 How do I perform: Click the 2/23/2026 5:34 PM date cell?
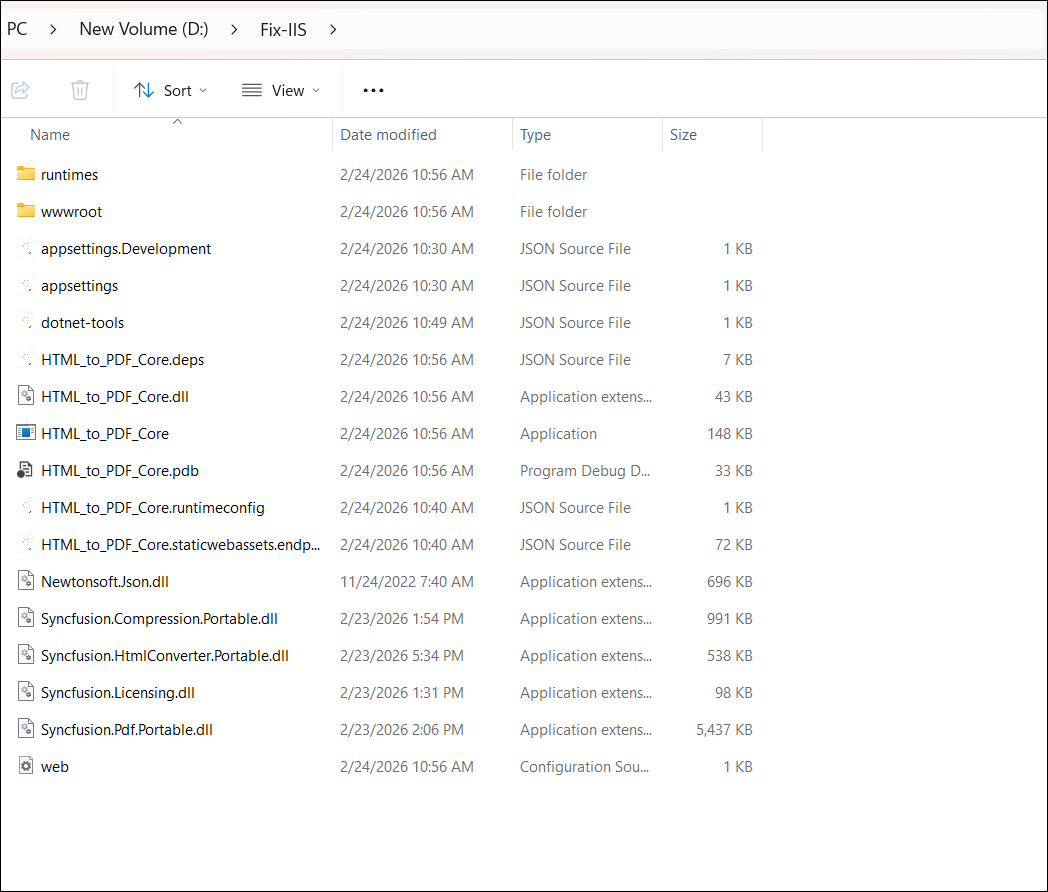[x=402, y=655]
